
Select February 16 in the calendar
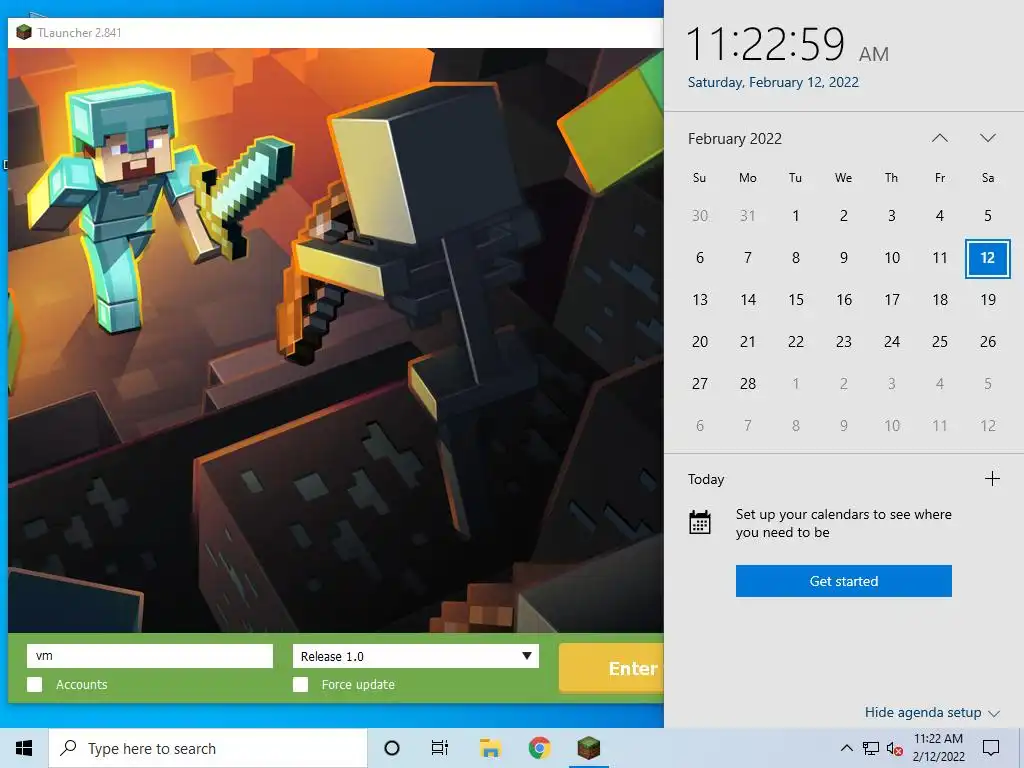pyautogui.click(x=844, y=300)
